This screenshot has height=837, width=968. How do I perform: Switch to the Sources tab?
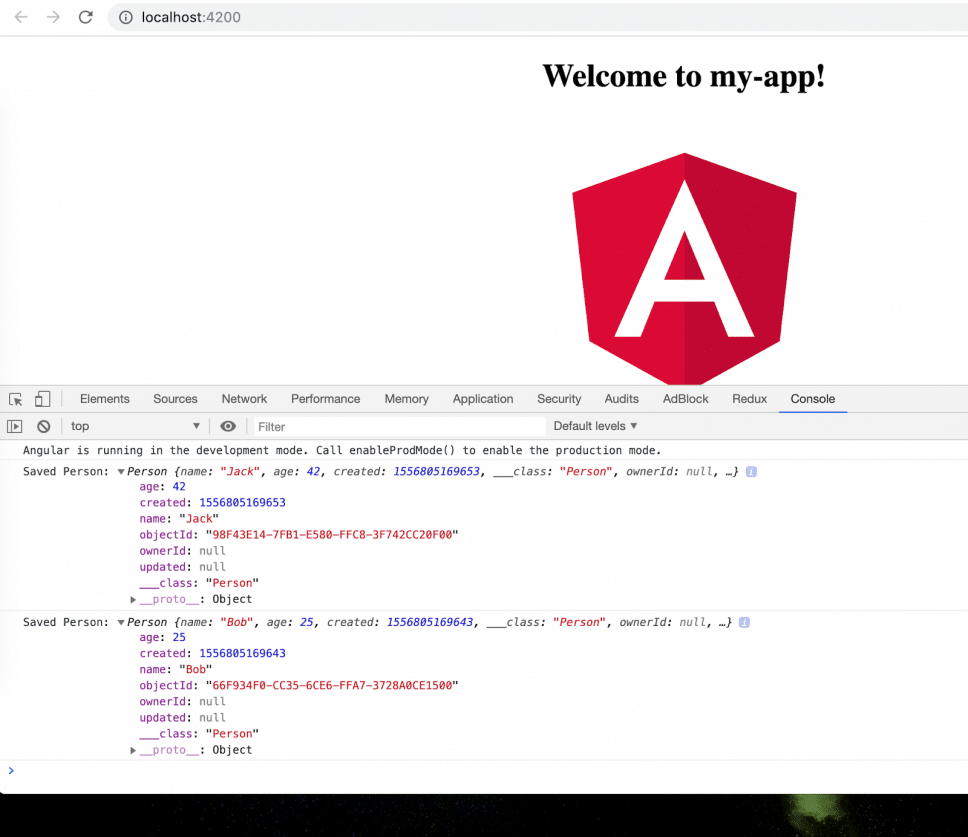(x=175, y=399)
